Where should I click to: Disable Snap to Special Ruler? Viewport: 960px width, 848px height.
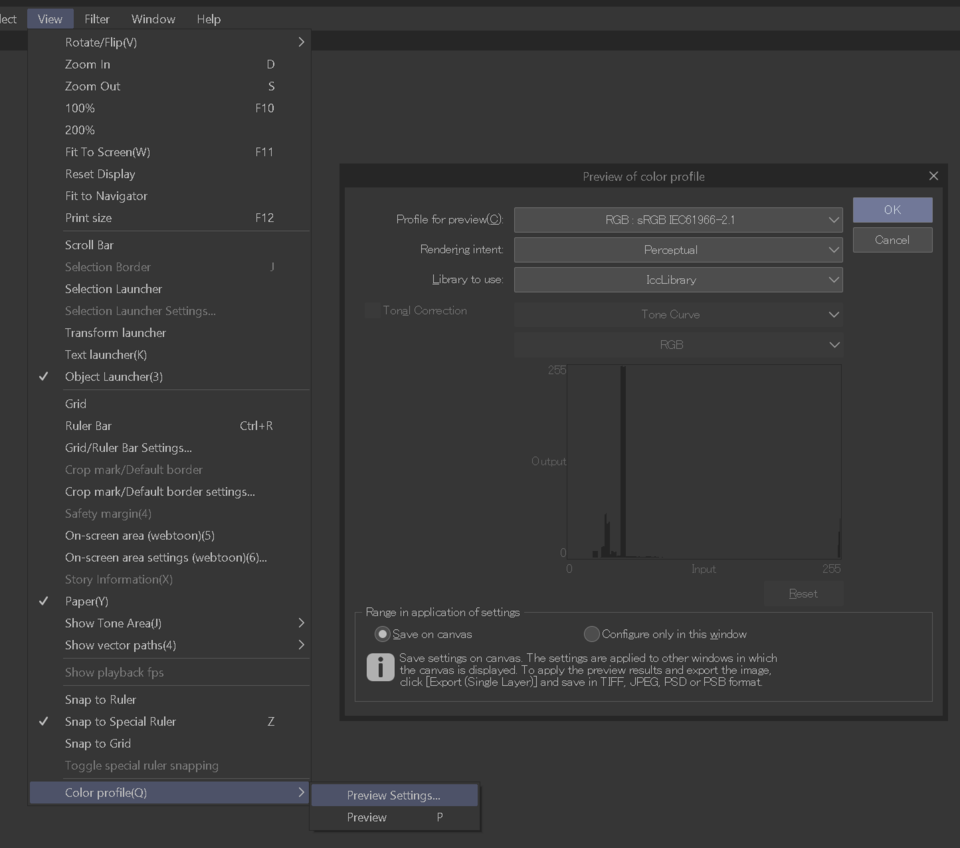point(120,722)
